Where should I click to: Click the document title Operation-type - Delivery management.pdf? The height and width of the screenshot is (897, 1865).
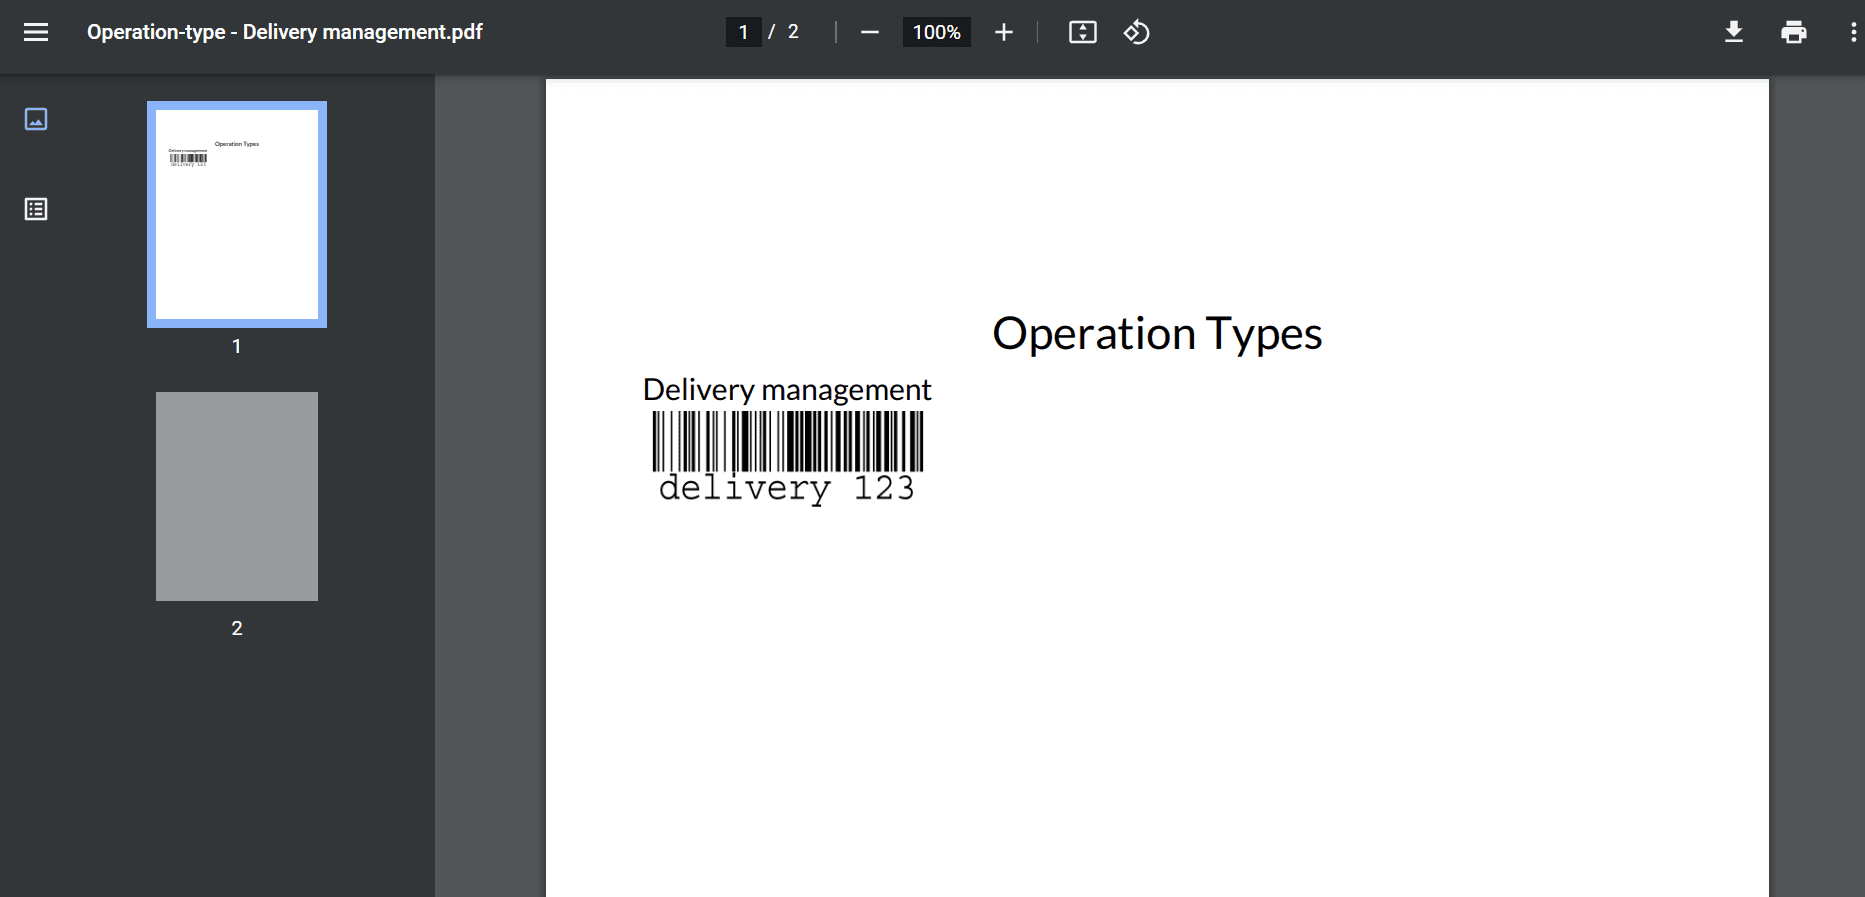285,32
